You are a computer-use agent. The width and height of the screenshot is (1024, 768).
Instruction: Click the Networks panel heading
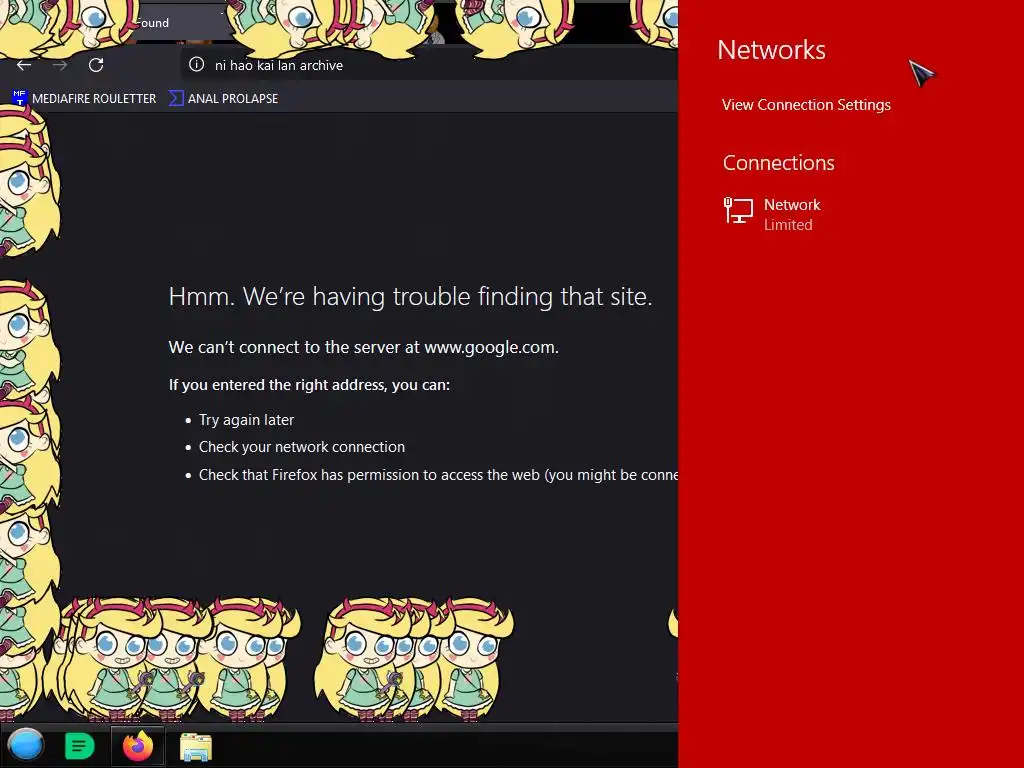[x=771, y=50]
